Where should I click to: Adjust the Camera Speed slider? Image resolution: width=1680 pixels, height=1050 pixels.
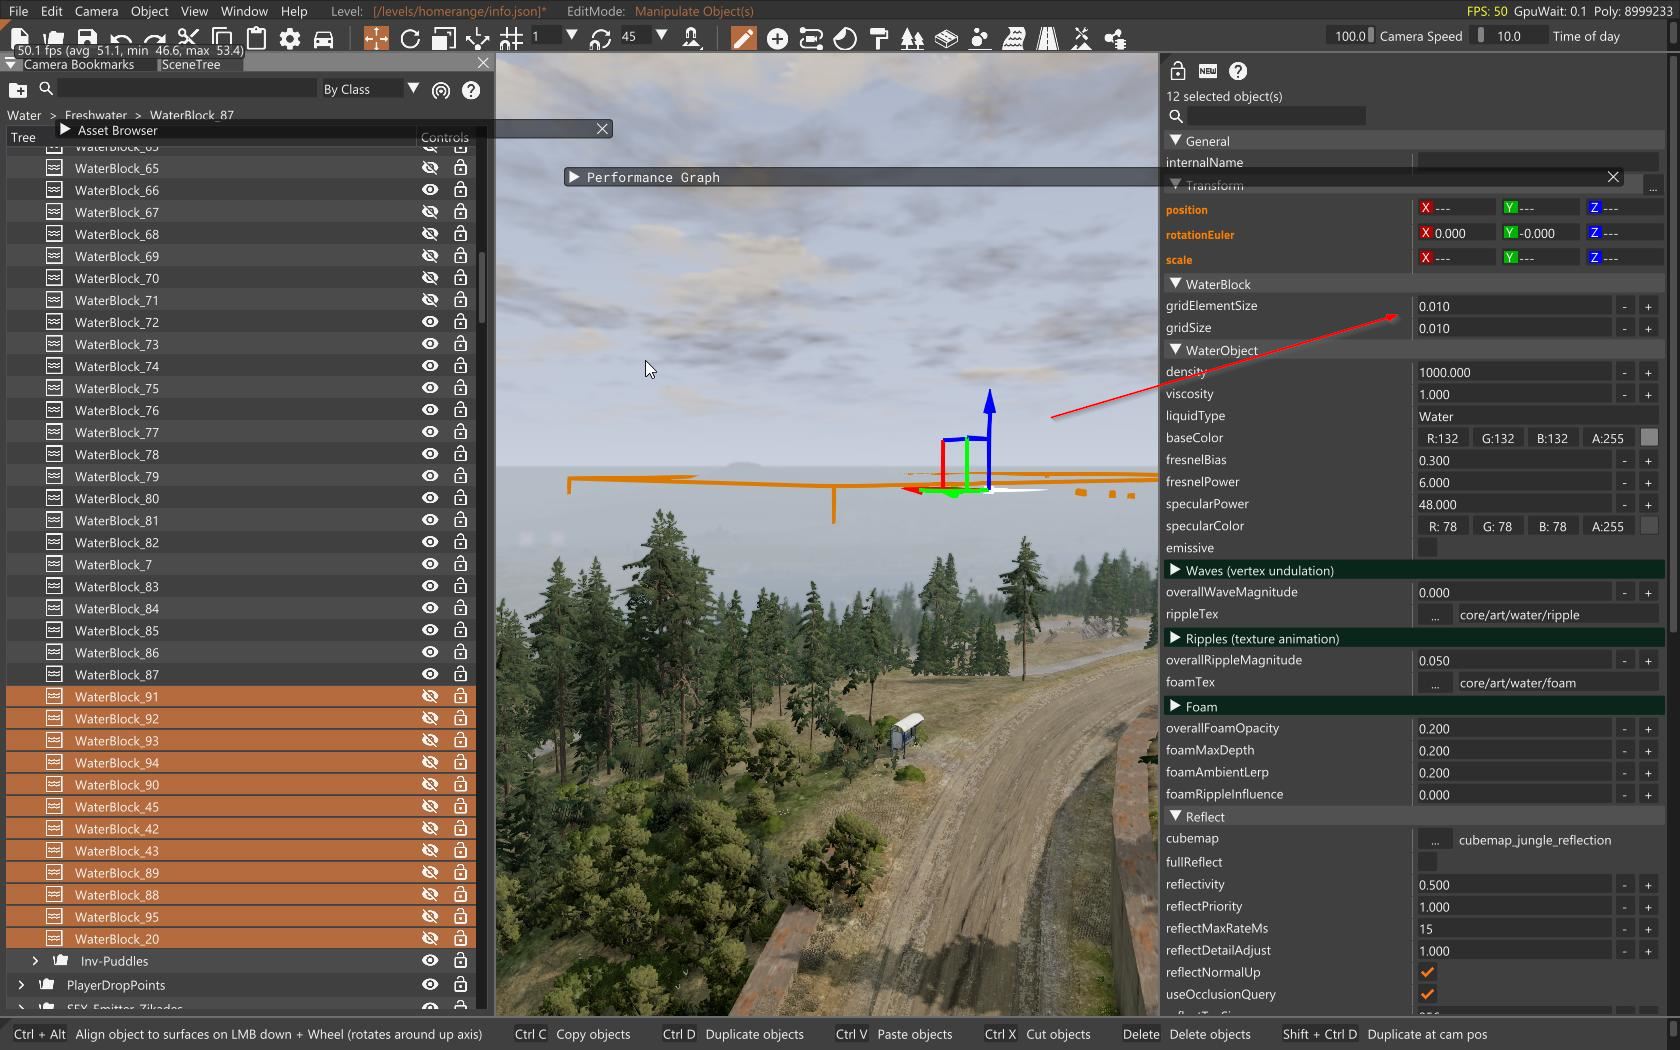pyautogui.click(x=1350, y=36)
